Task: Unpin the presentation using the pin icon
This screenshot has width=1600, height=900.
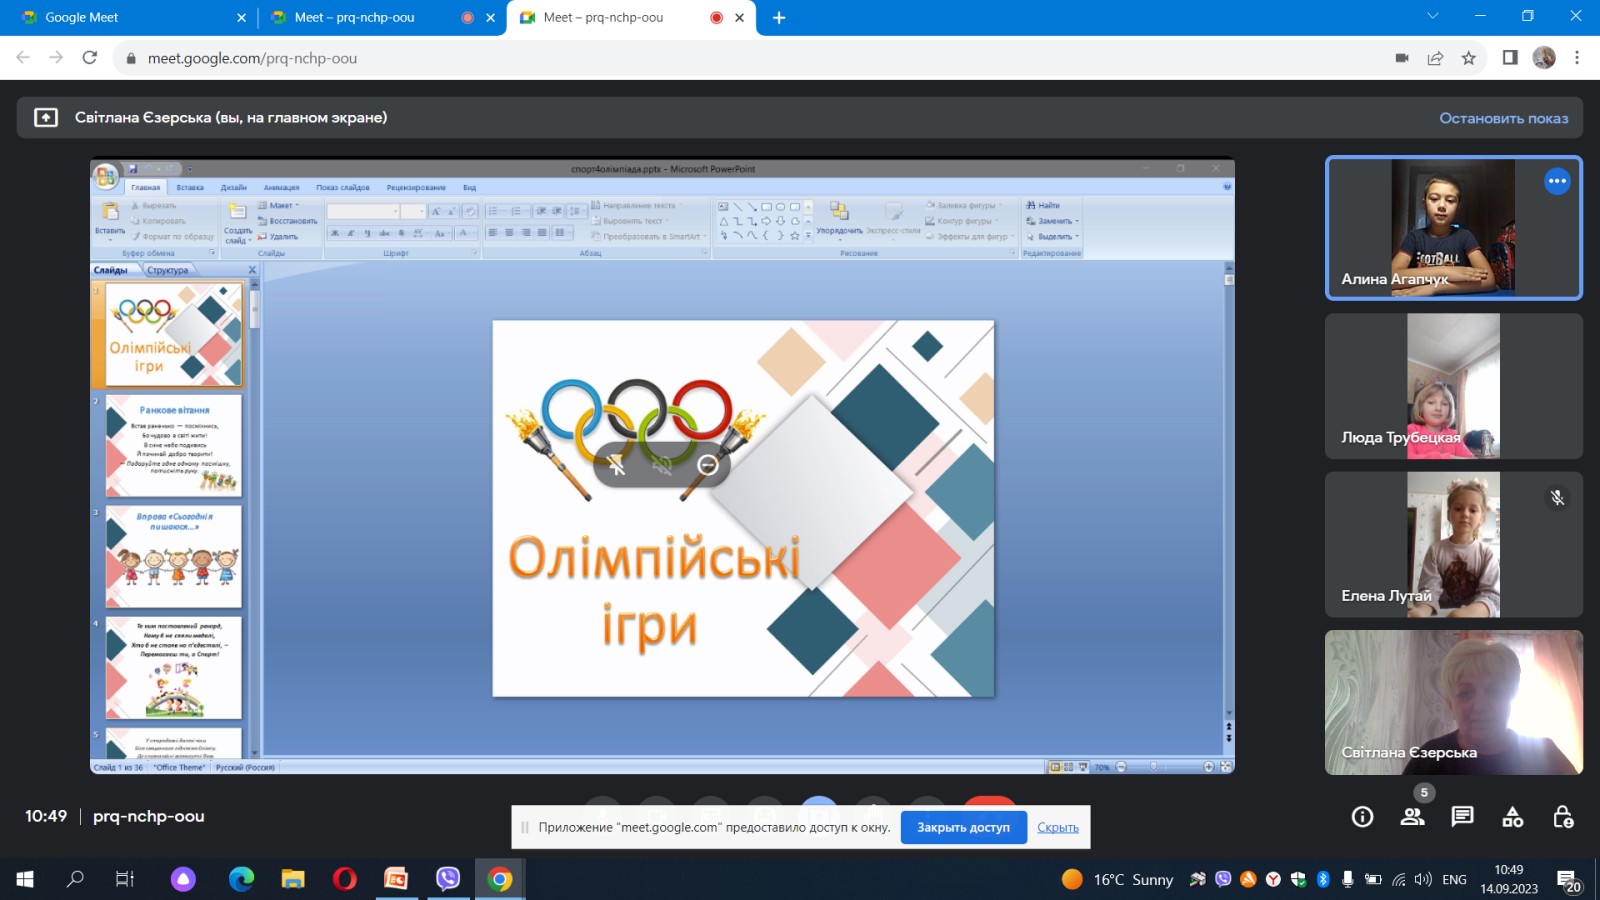Action: click(x=617, y=465)
